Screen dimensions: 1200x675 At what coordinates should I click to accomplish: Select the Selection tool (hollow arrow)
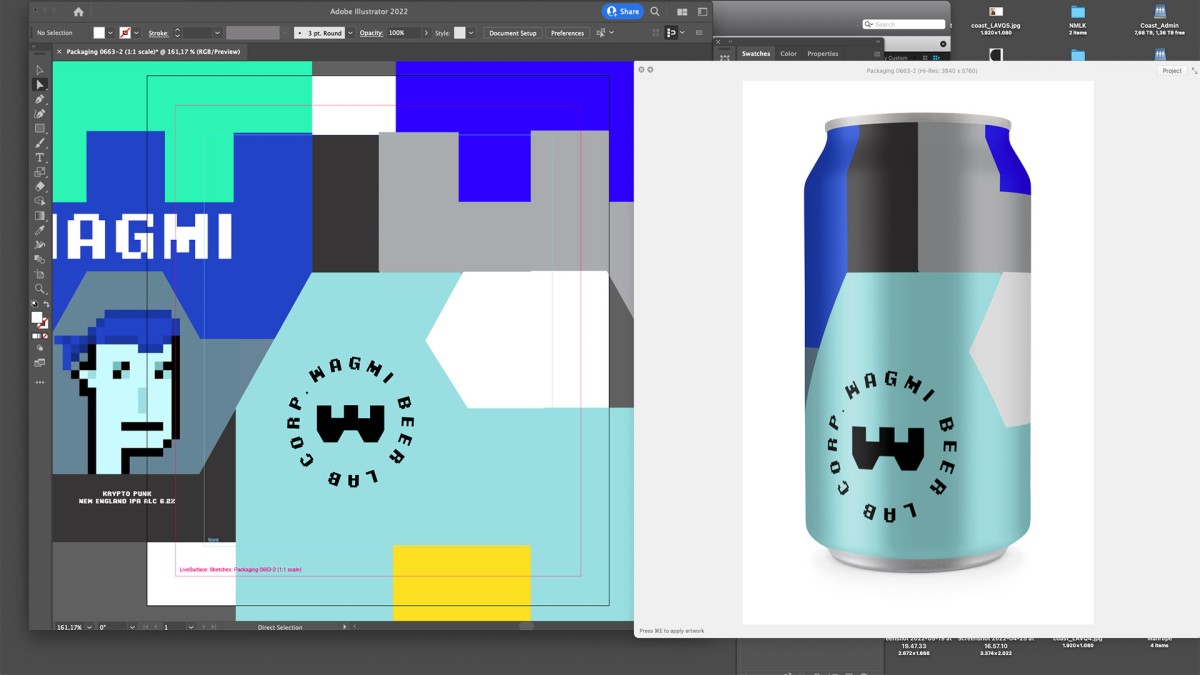[40, 70]
